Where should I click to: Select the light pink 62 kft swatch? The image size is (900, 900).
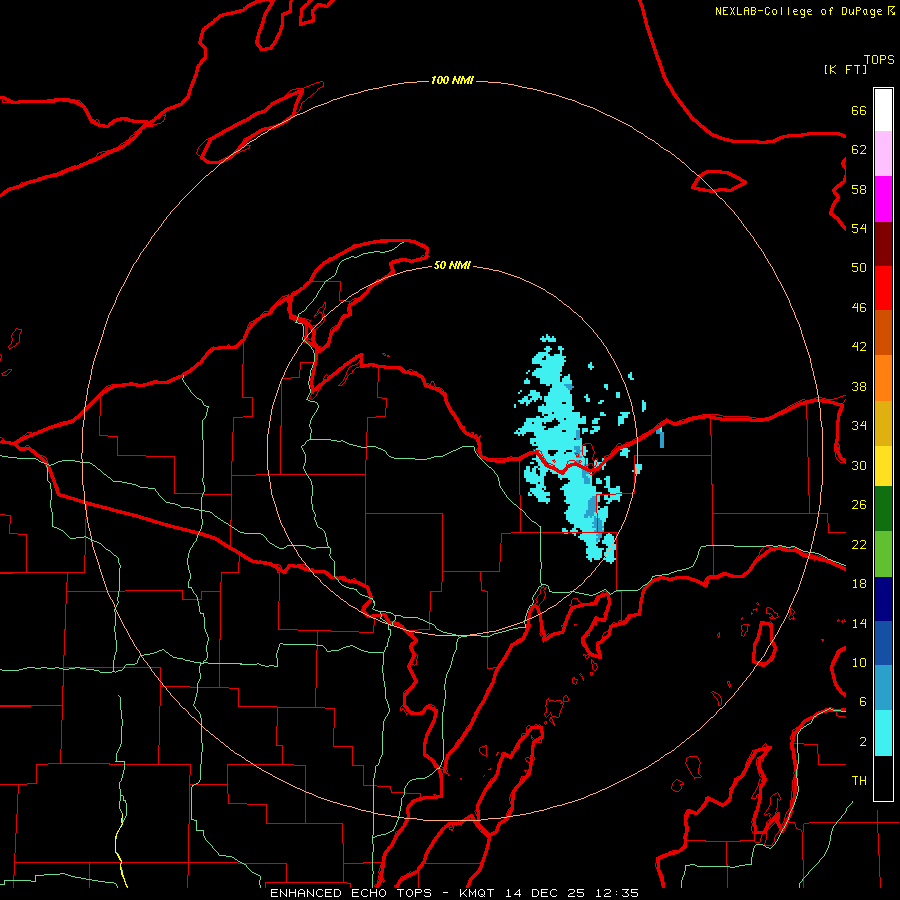pyautogui.click(x=883, y=154)
